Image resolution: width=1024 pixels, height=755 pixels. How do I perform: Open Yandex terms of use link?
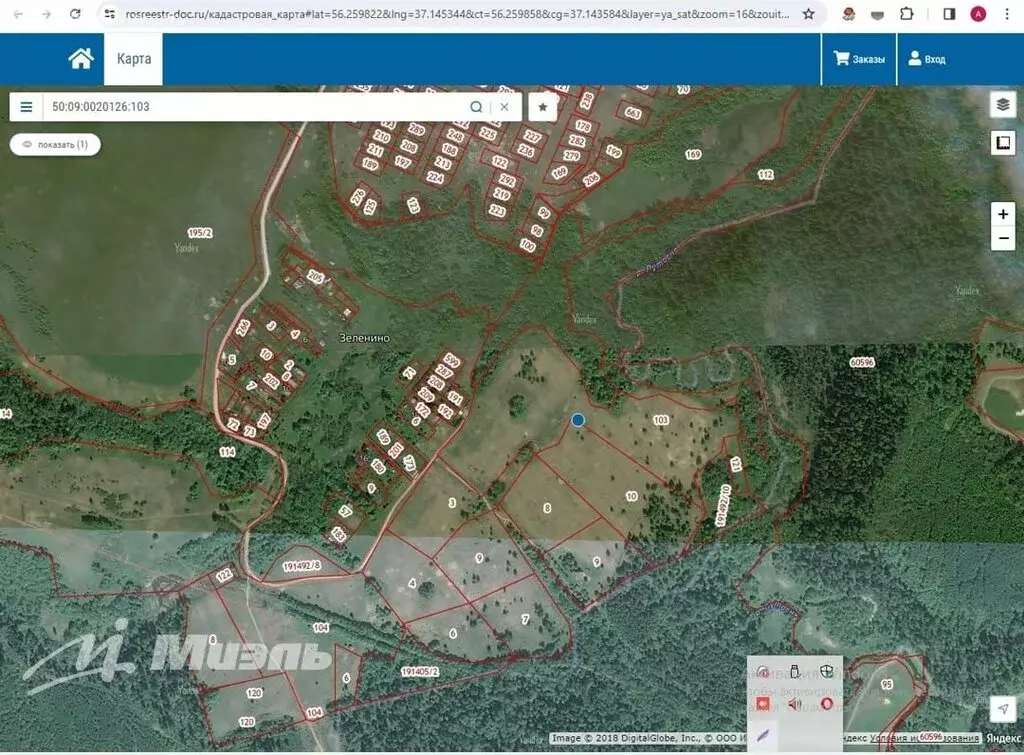pyautogui.click(x=924, y=738)
